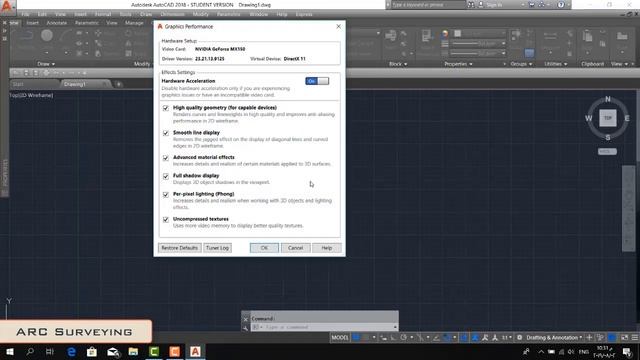Uncheck Uncompressed textures checkbox

pyautogui.click(x=166, y=220)
